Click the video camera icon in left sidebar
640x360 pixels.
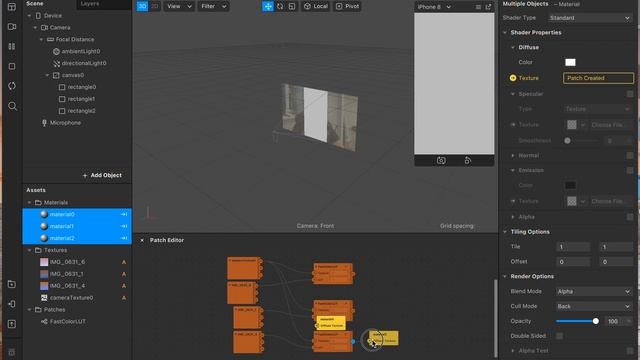click(x=12, y=27)
